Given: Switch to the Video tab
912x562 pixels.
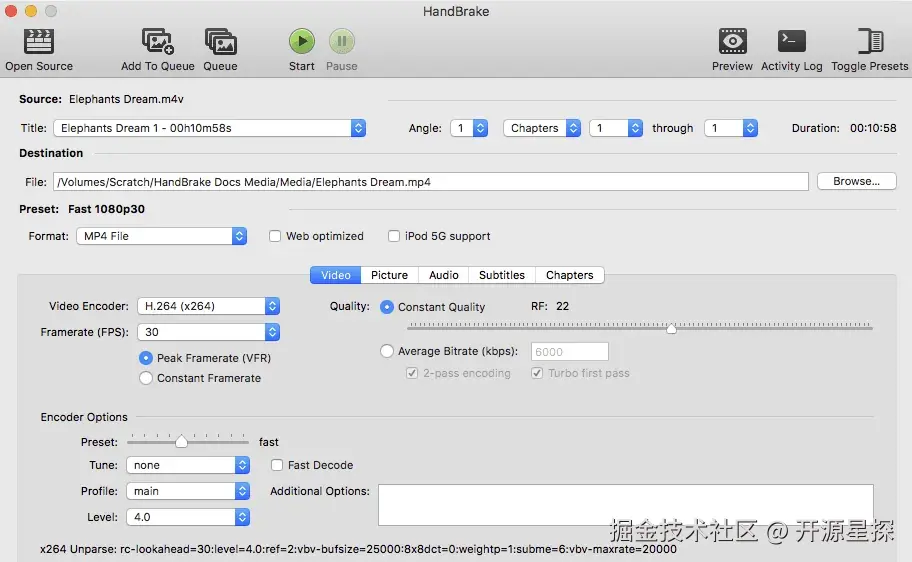Looking at the screenshot, I should pos(336,275).
